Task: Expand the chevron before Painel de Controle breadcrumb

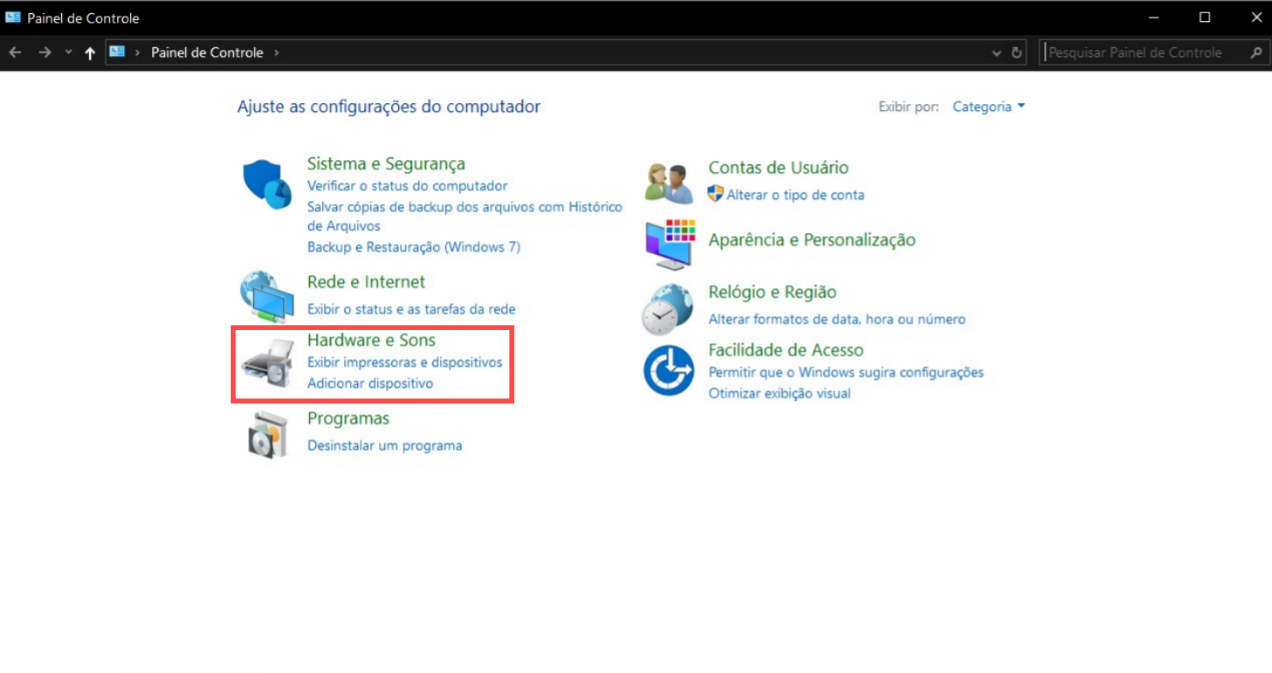Action: point(138,52)
